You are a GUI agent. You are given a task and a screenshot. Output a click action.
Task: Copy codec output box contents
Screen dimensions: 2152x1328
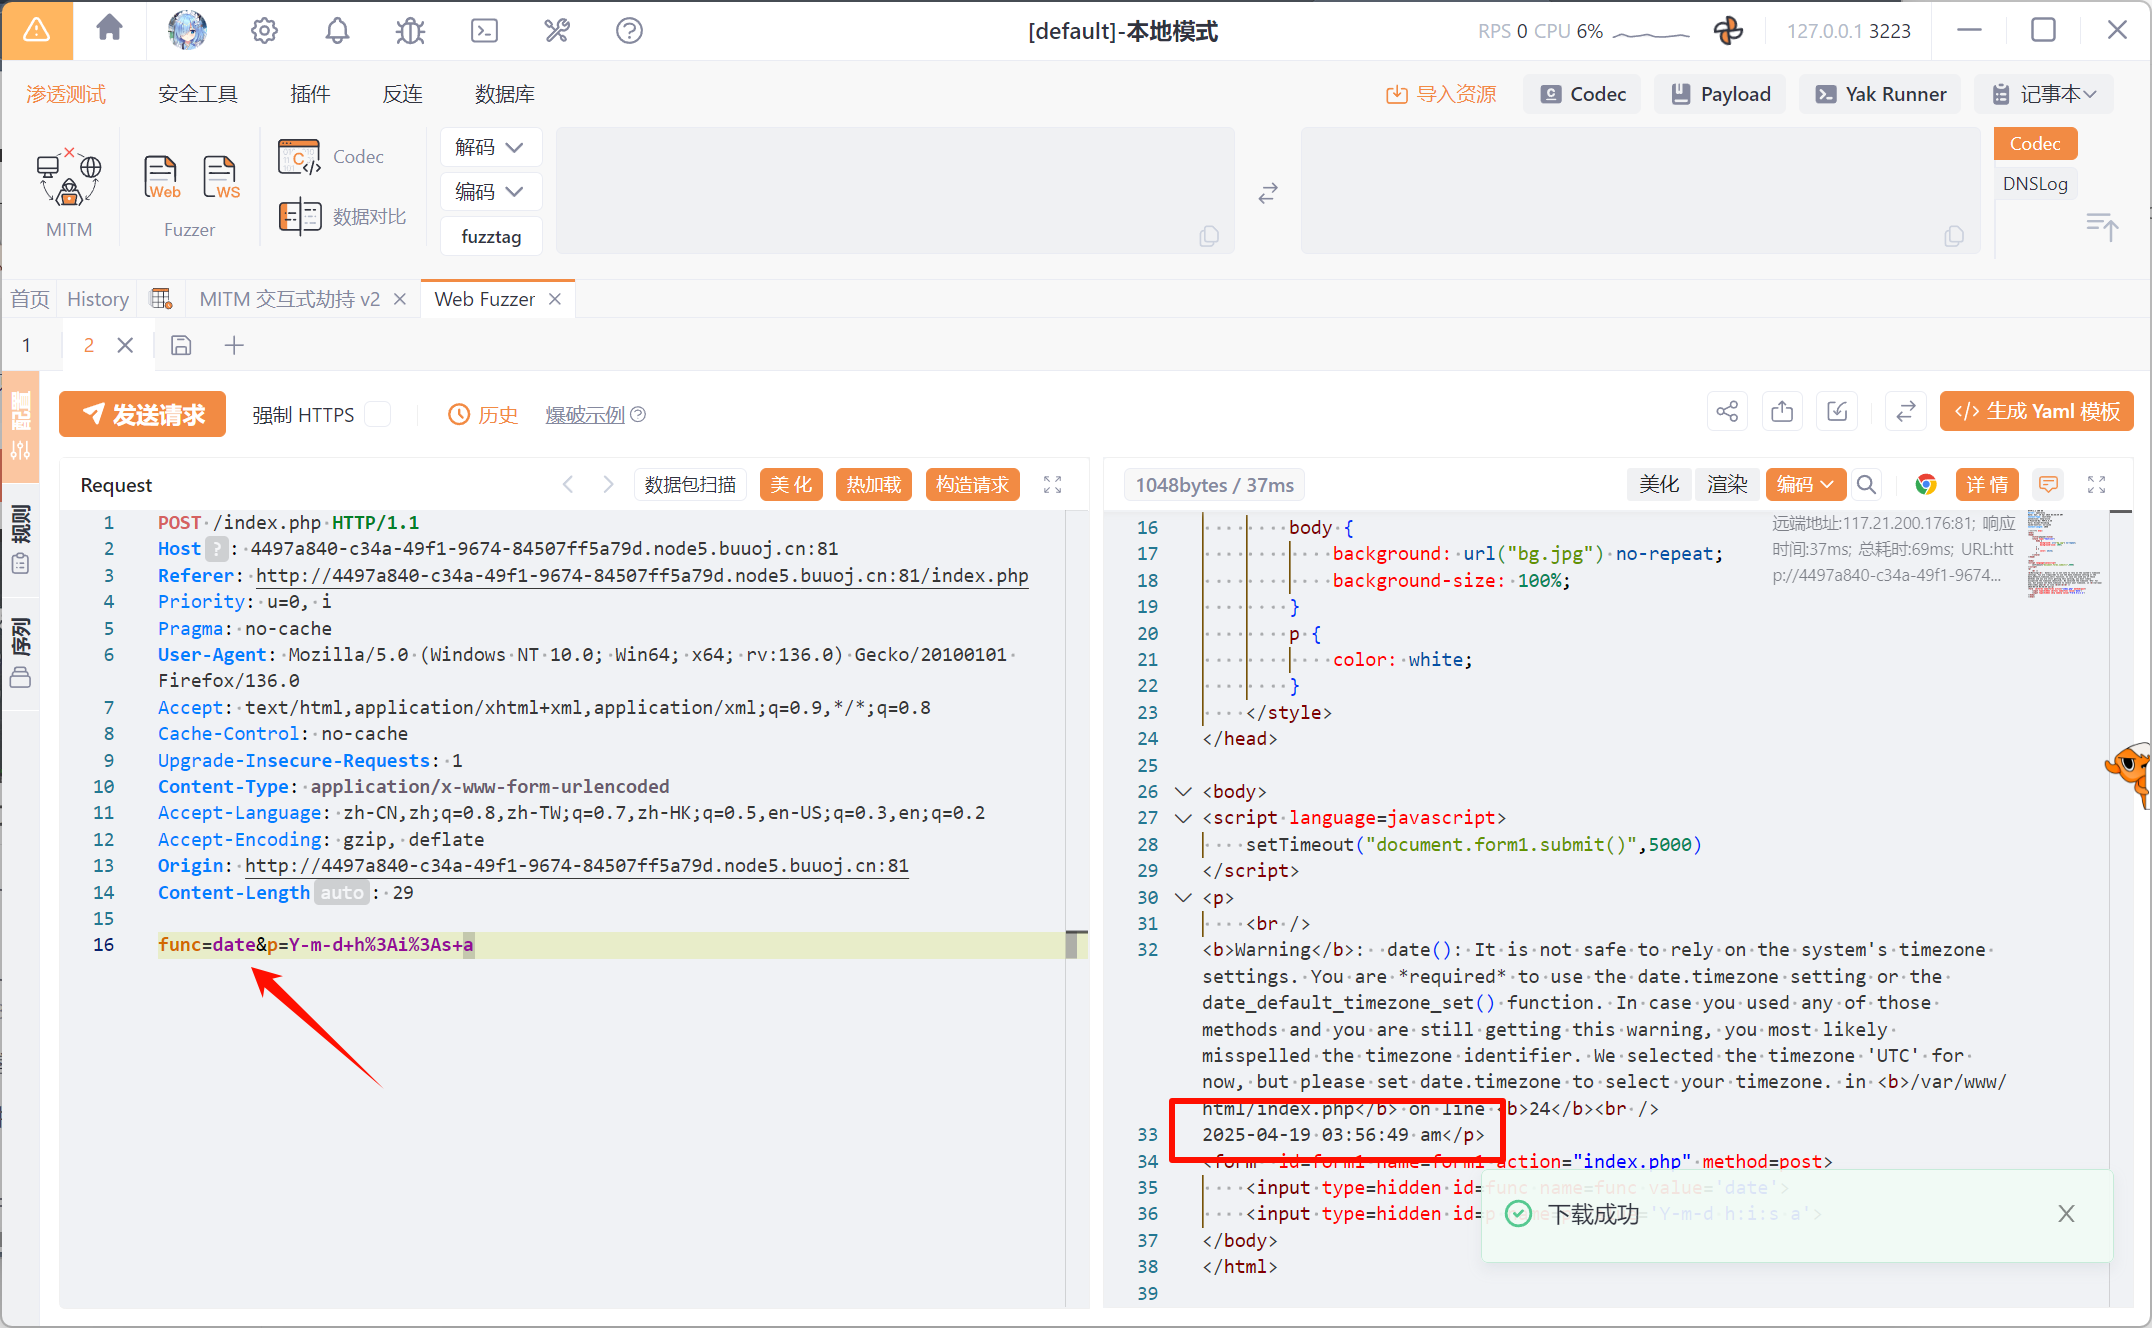(1954, 236)
